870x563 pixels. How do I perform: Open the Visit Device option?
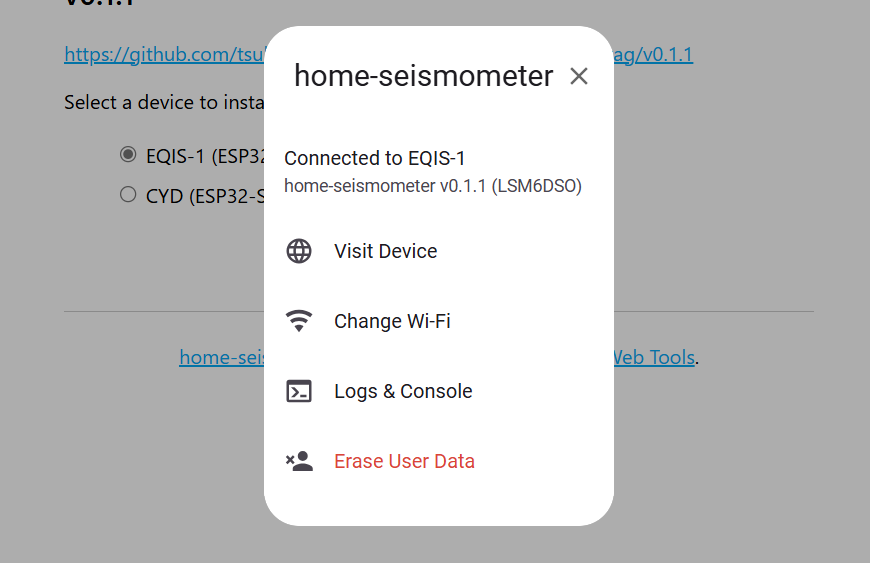(x=385, y=251)
